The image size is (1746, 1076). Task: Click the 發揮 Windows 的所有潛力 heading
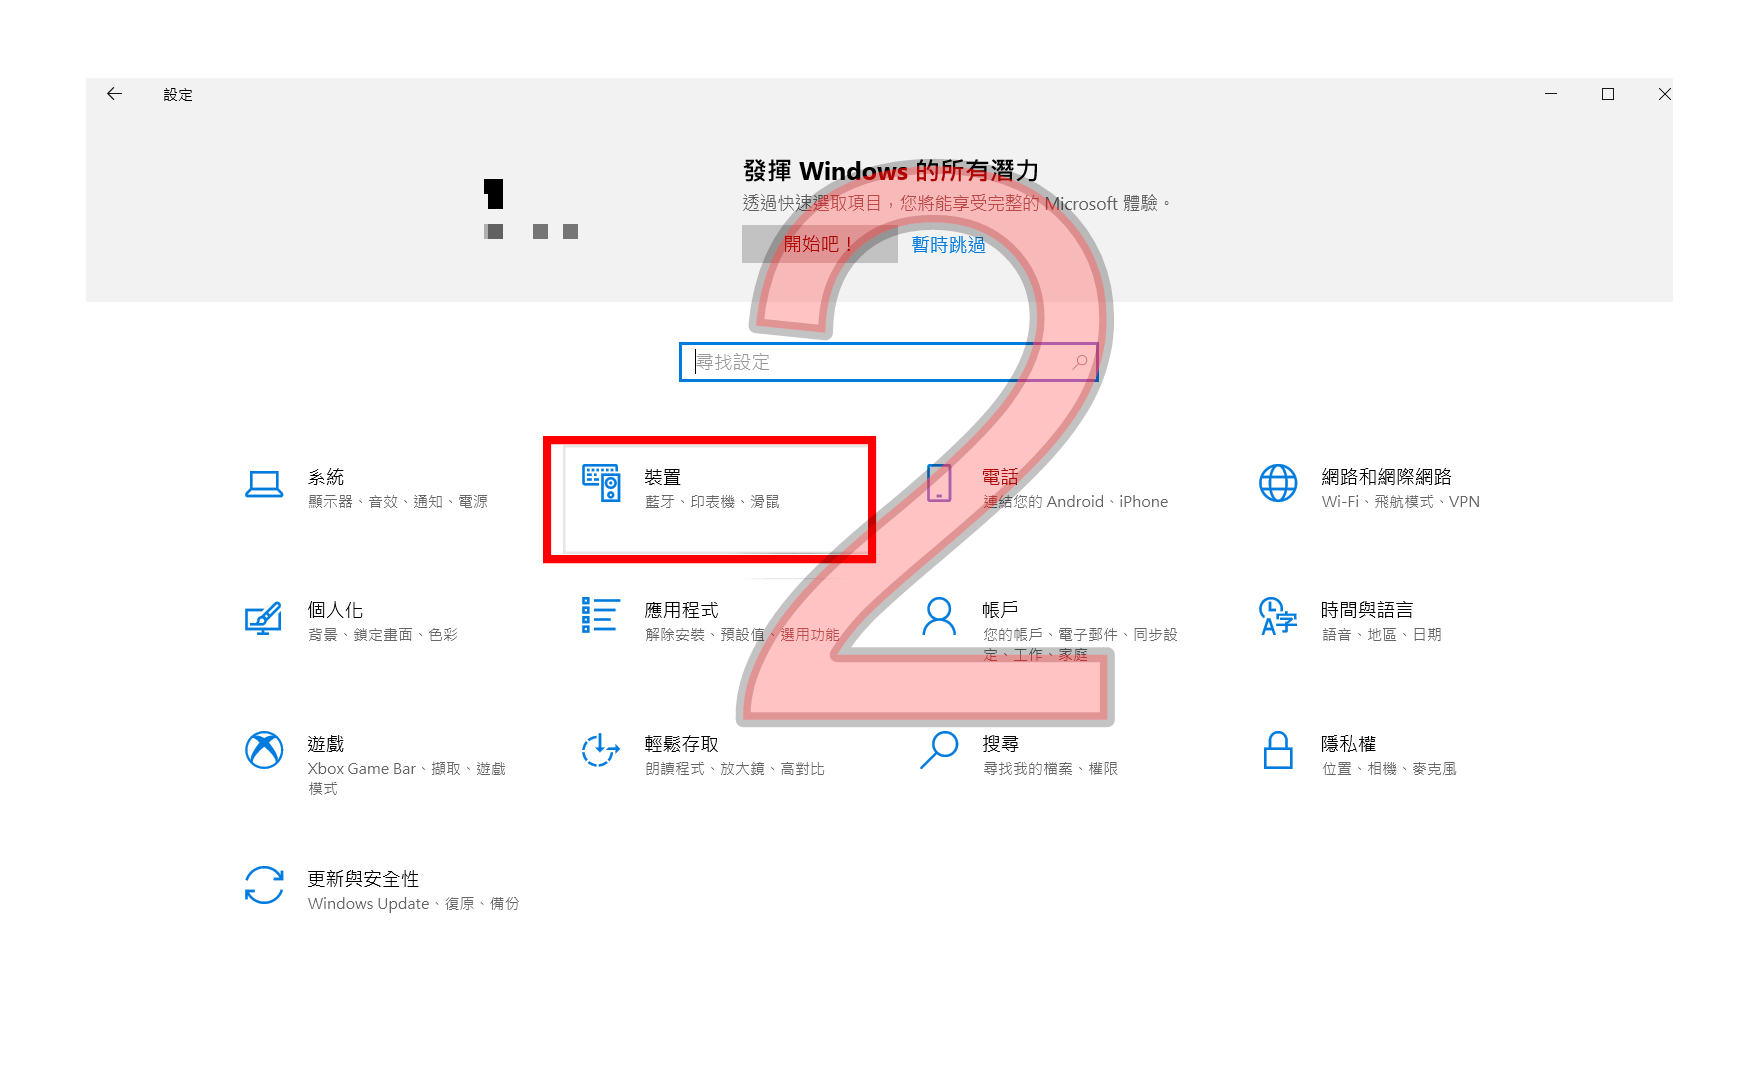tap(891, 171)
